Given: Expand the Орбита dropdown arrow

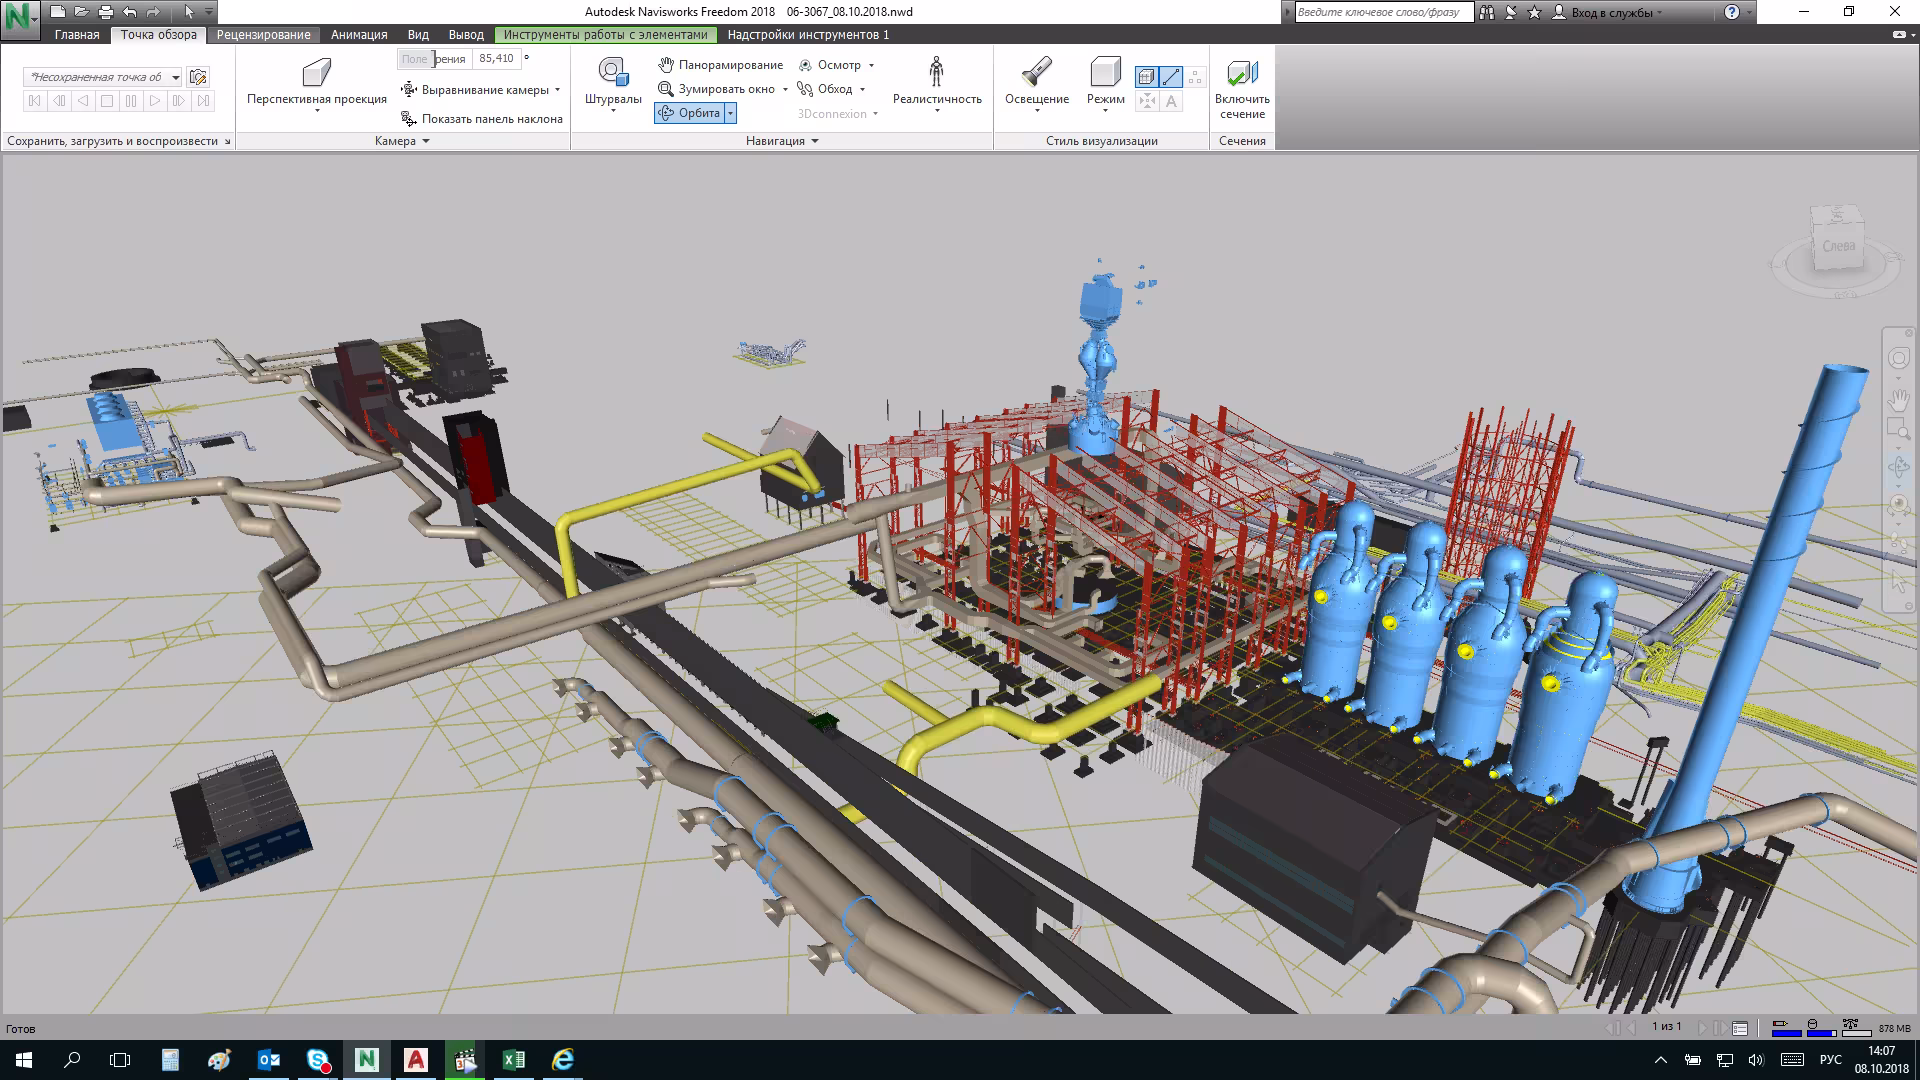Looking at the screenshot, I should 731,113.
